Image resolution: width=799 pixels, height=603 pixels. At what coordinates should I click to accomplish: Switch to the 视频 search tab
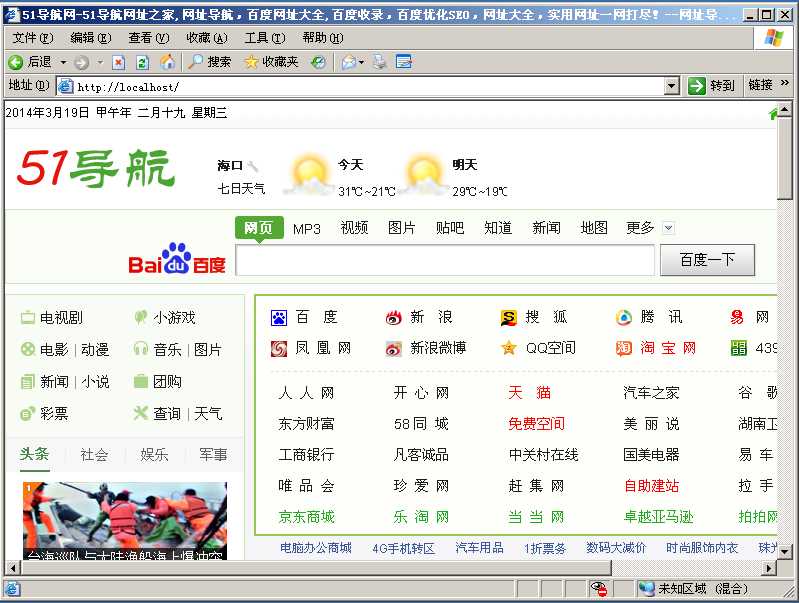tap(354, 228)
